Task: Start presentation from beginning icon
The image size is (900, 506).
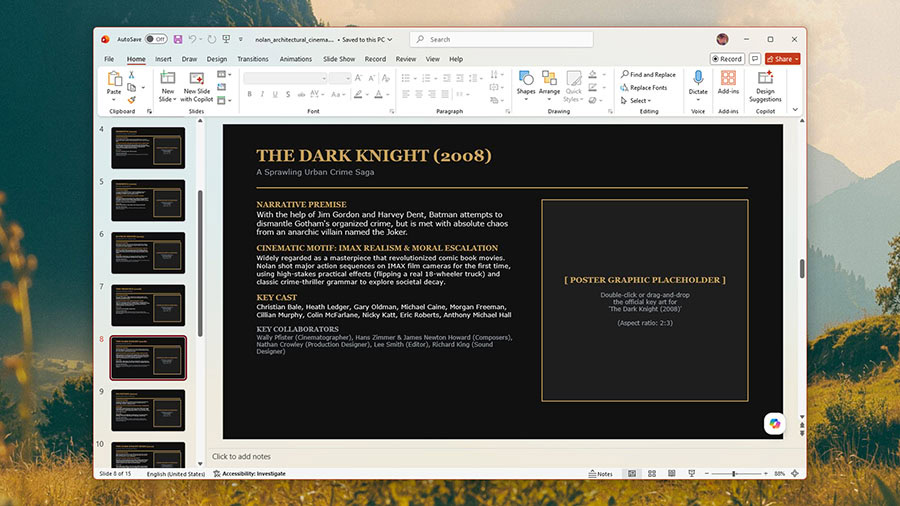Action: (226, 39)
